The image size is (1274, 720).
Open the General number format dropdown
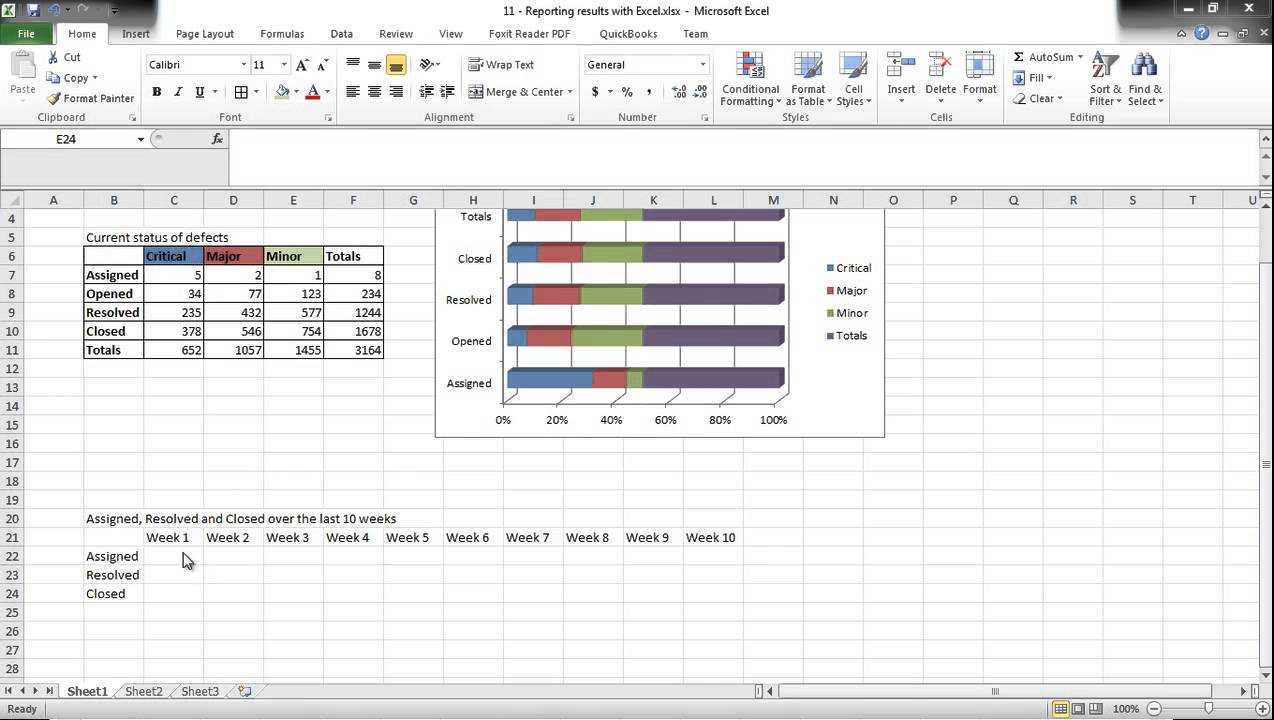click(x=702, y=64)
